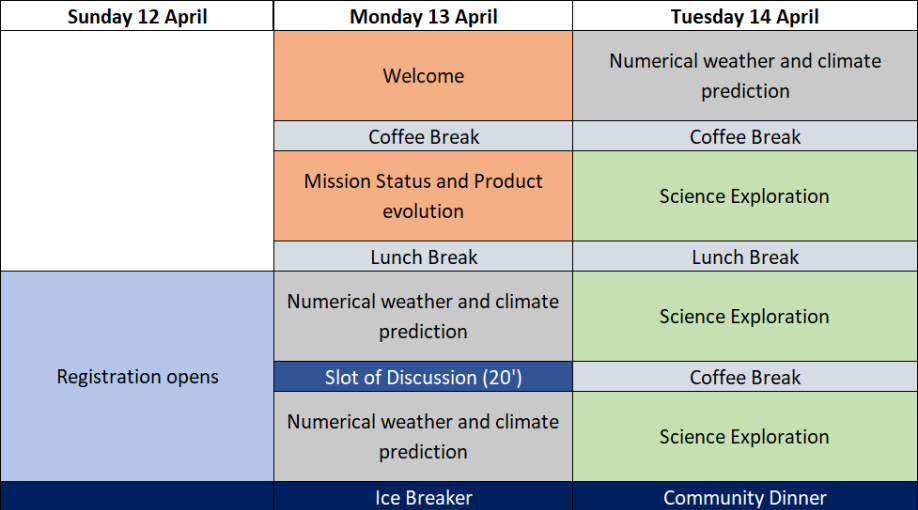Click the orange Welcome session cell

423,76
